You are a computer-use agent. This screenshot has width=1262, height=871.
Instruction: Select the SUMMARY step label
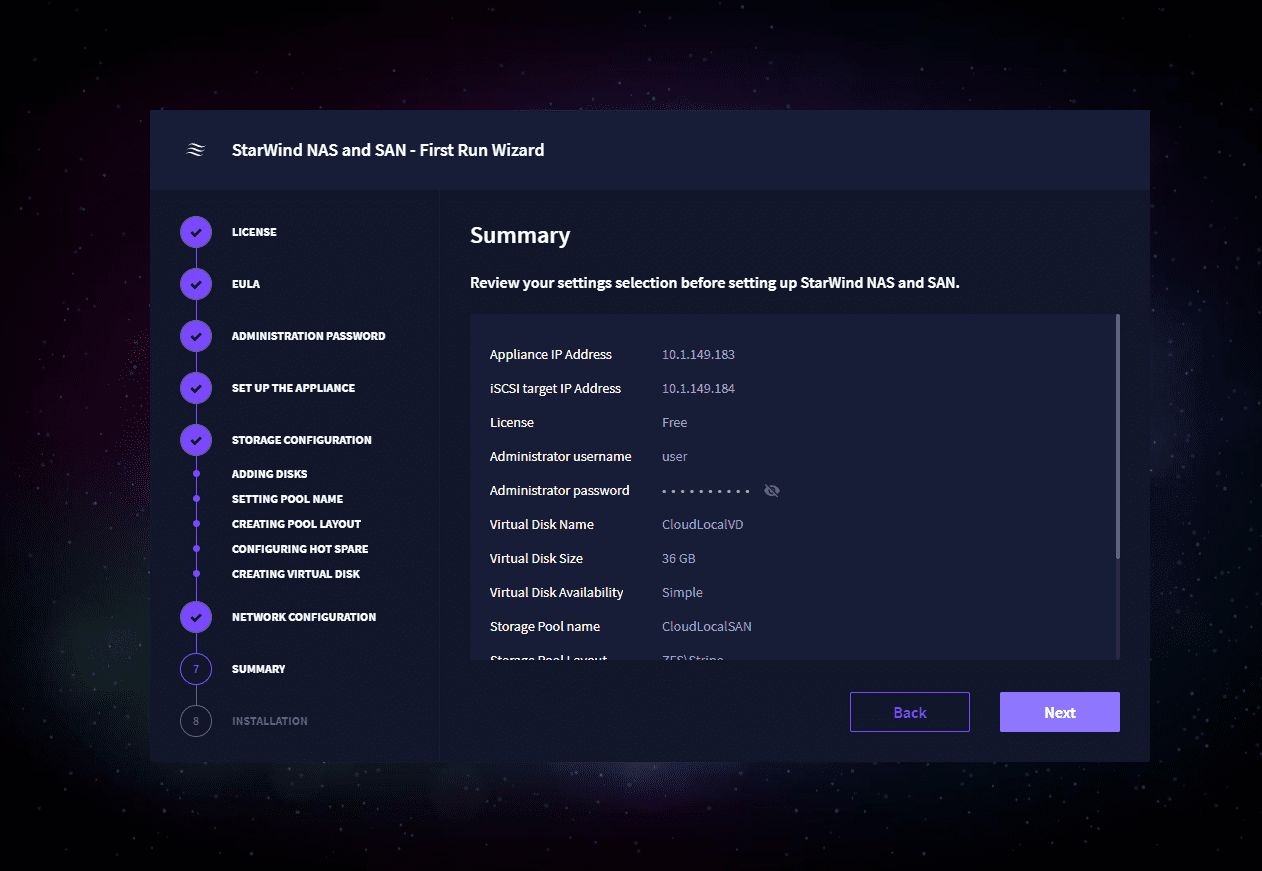click(x=258, y=669)
